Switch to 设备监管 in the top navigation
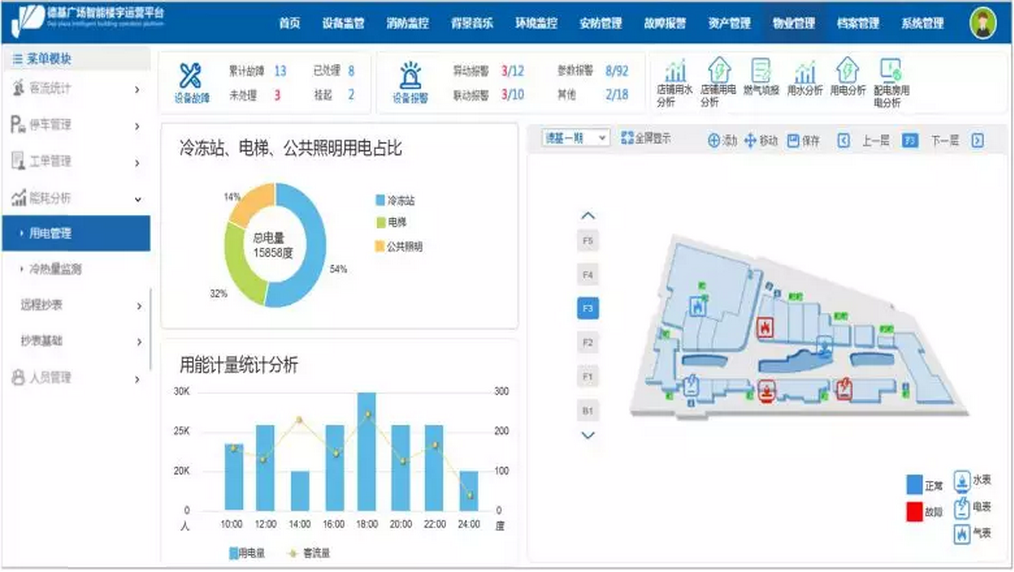Viewport: 1014px width, 572px height. (343, 23)
